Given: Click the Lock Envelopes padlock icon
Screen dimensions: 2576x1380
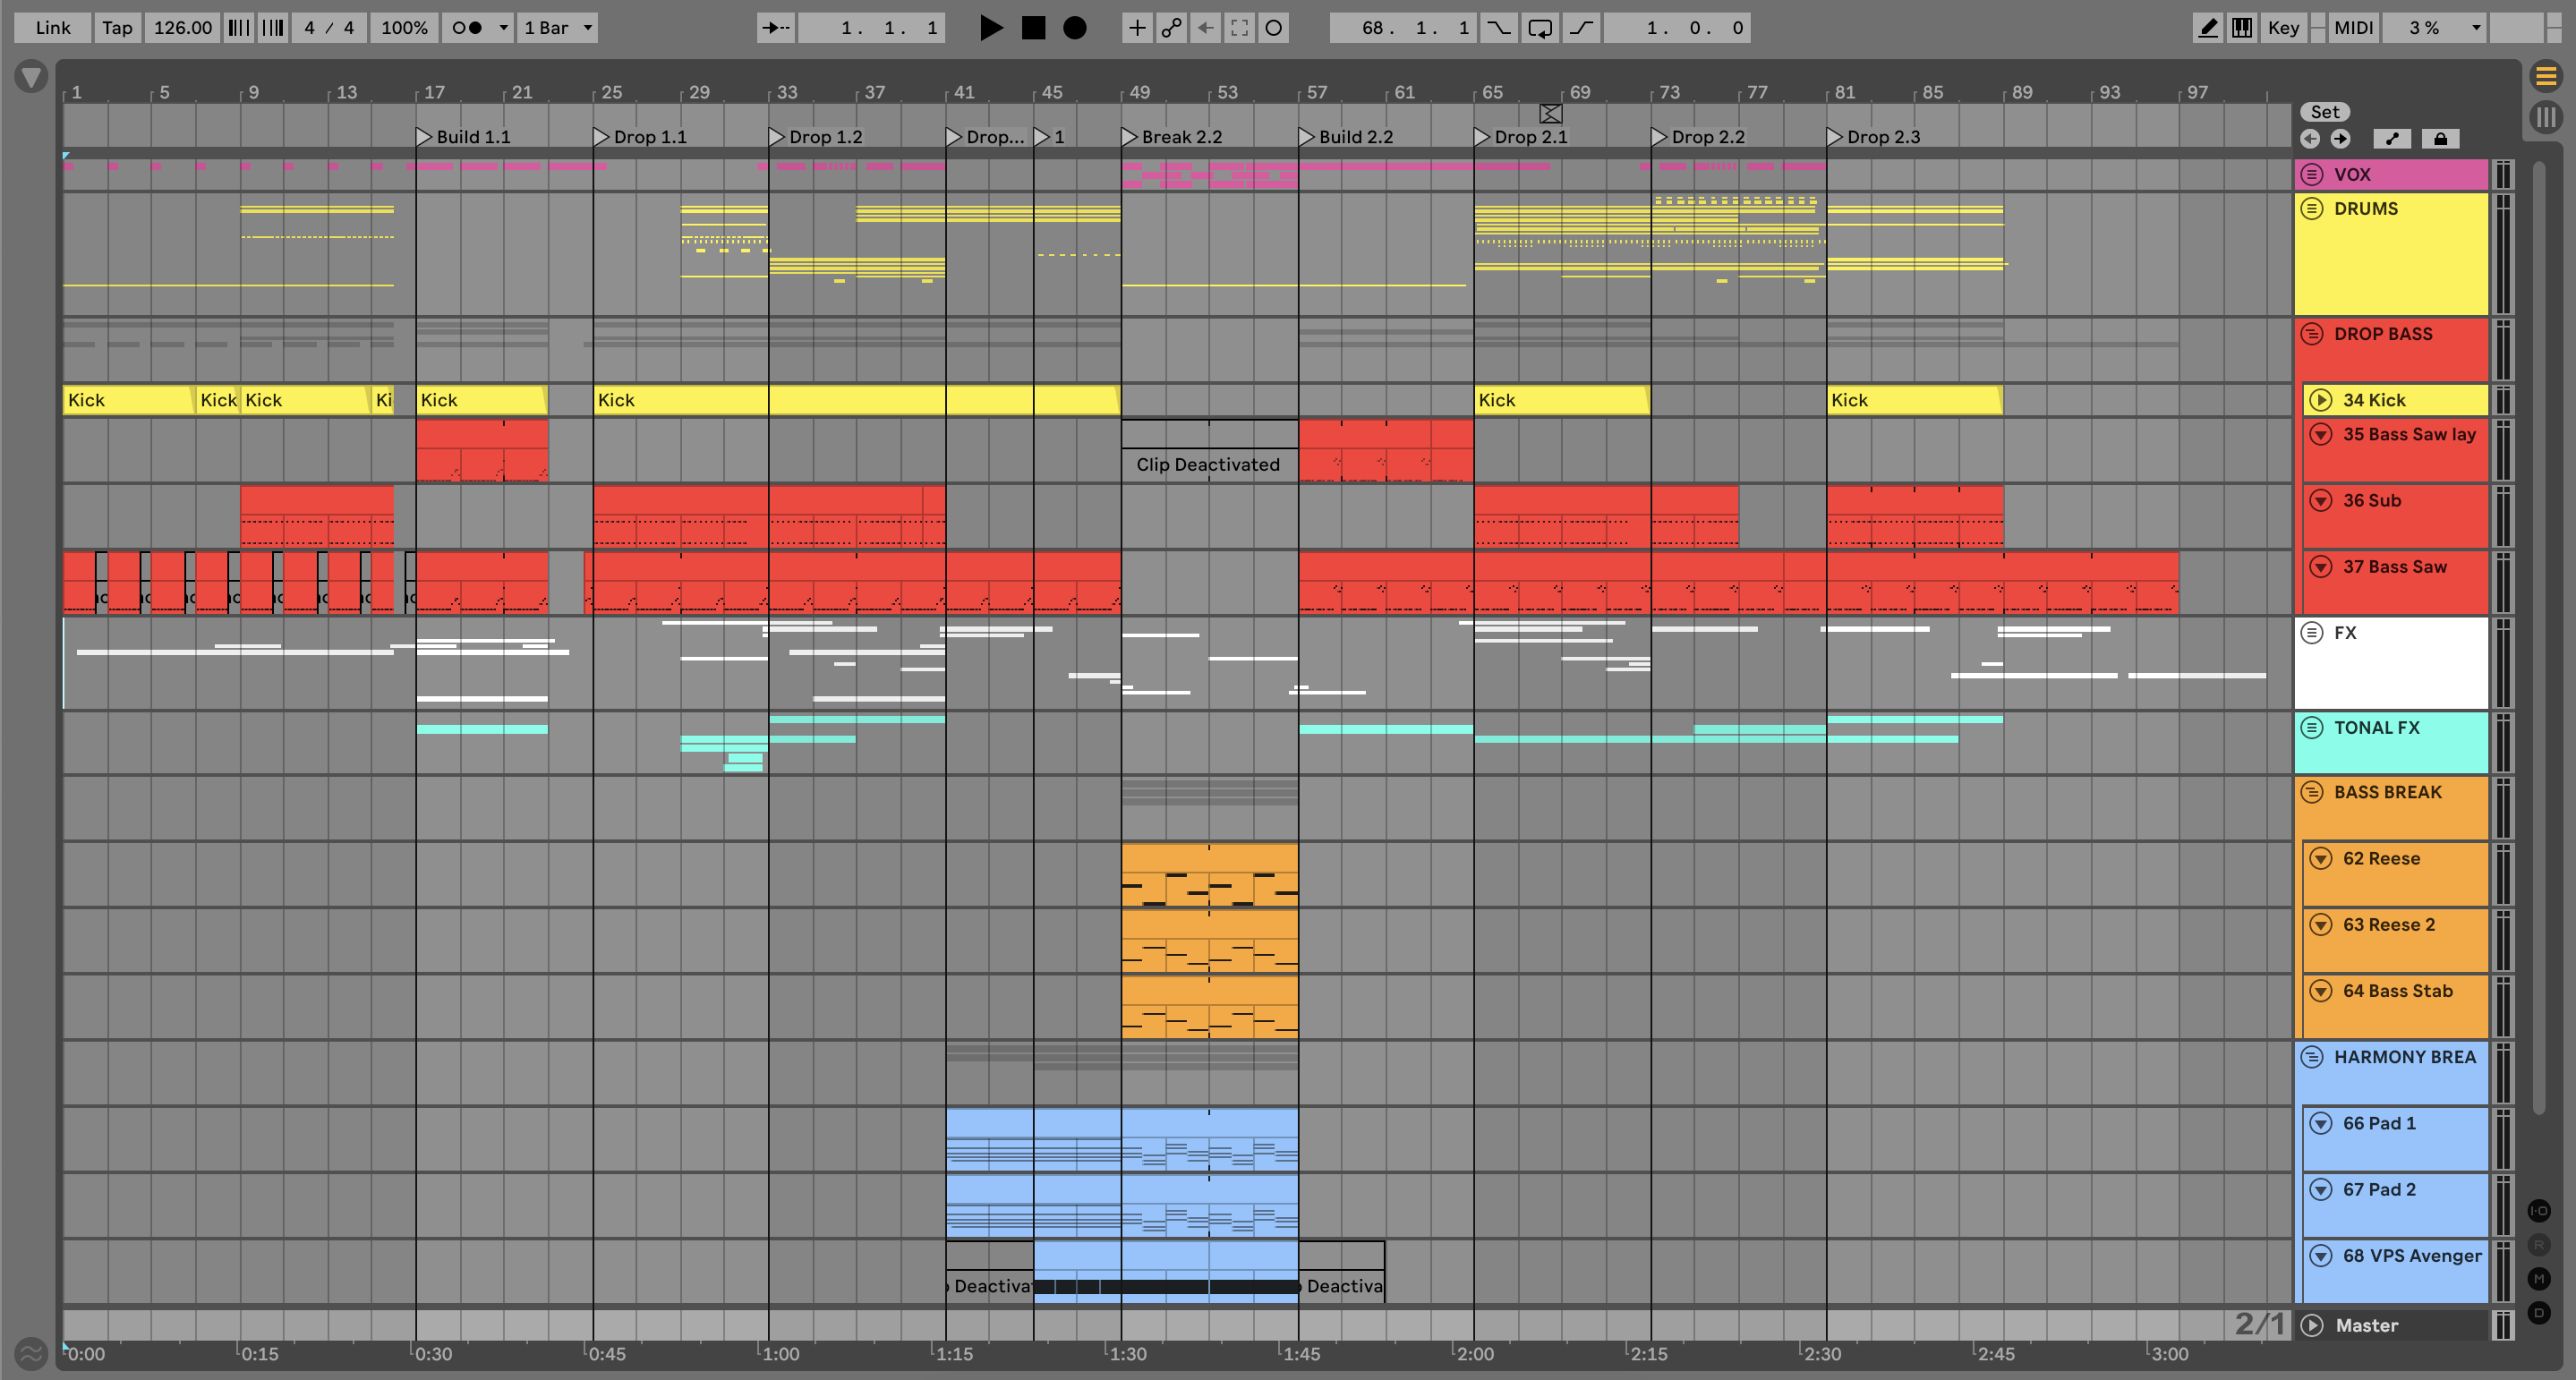Looking at the screenshot, I should [x=2440, y=139].
